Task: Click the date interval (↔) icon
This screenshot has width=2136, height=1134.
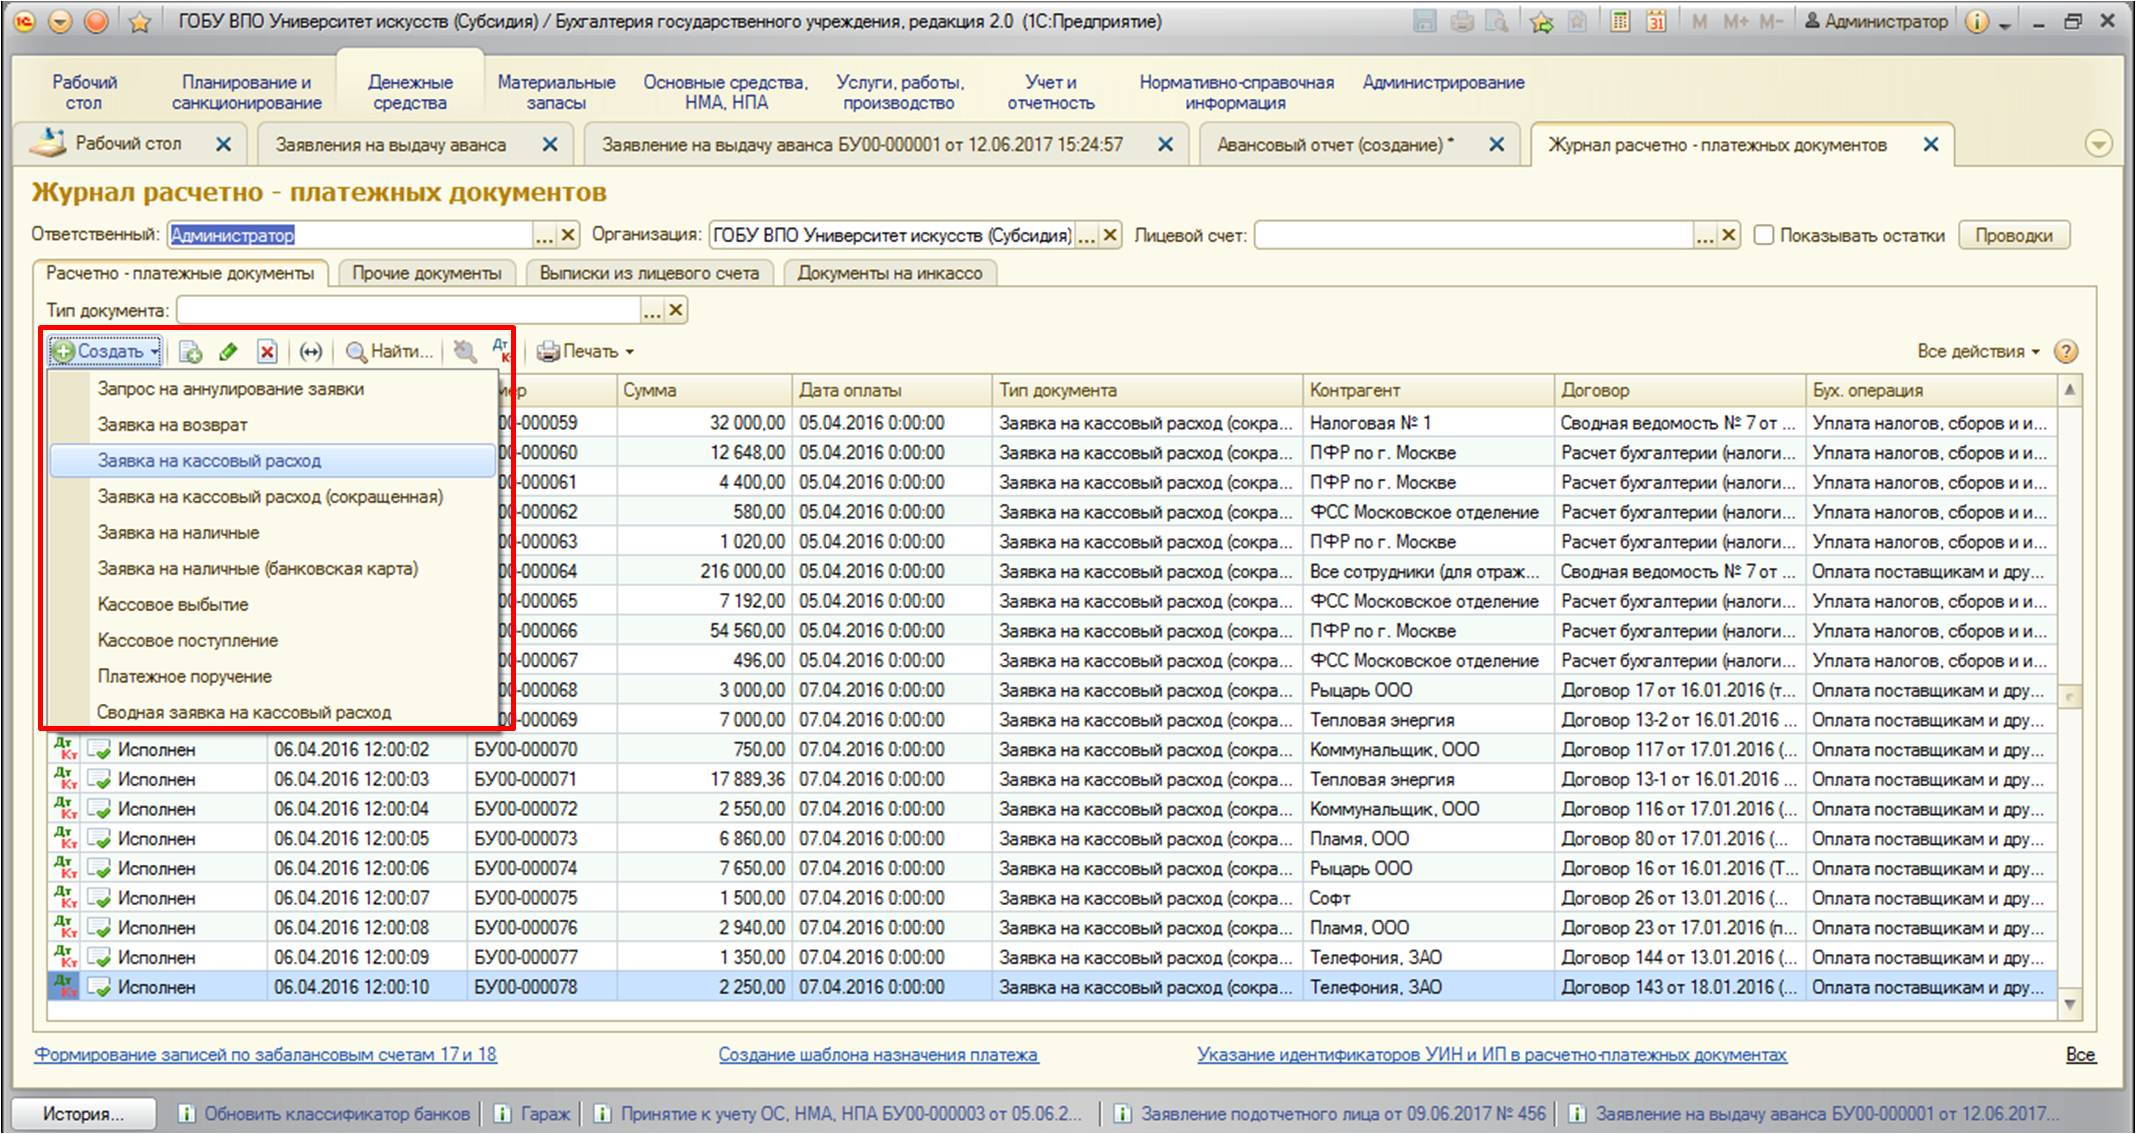Action: [311, 352]
